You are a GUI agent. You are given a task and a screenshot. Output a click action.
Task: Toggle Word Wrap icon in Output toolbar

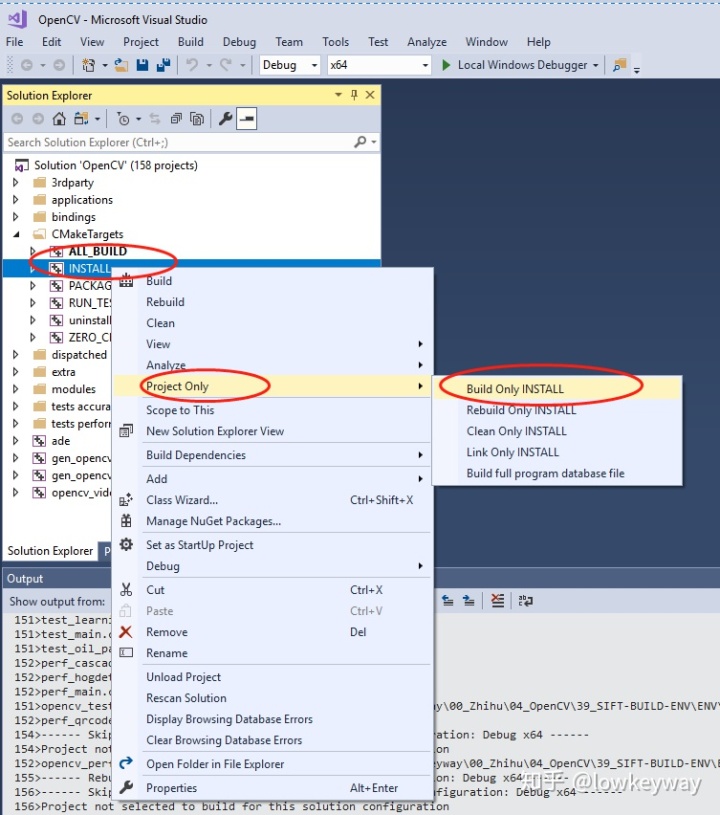click(526, 601)
